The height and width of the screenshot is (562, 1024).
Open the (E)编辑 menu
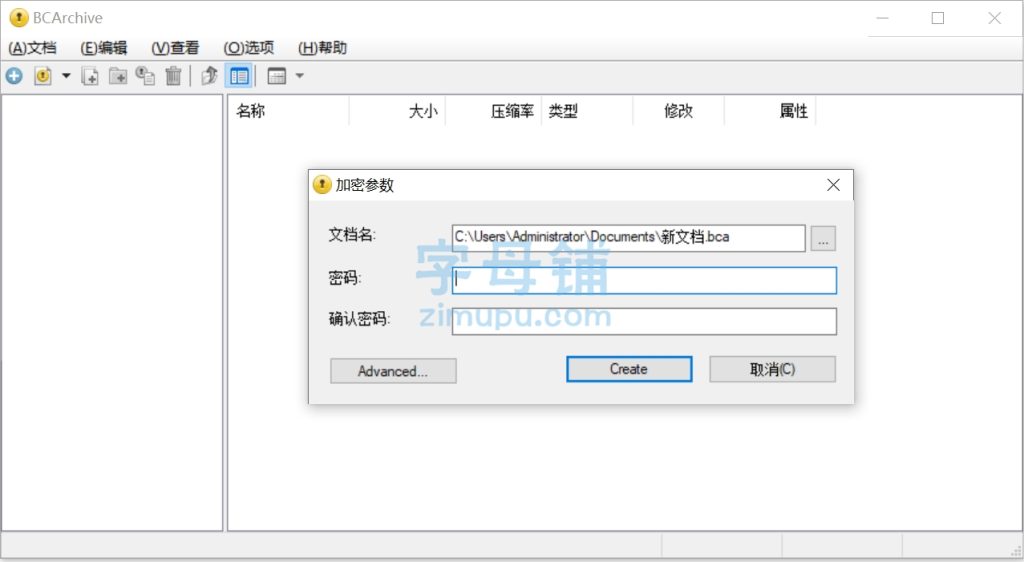(103, 48)
